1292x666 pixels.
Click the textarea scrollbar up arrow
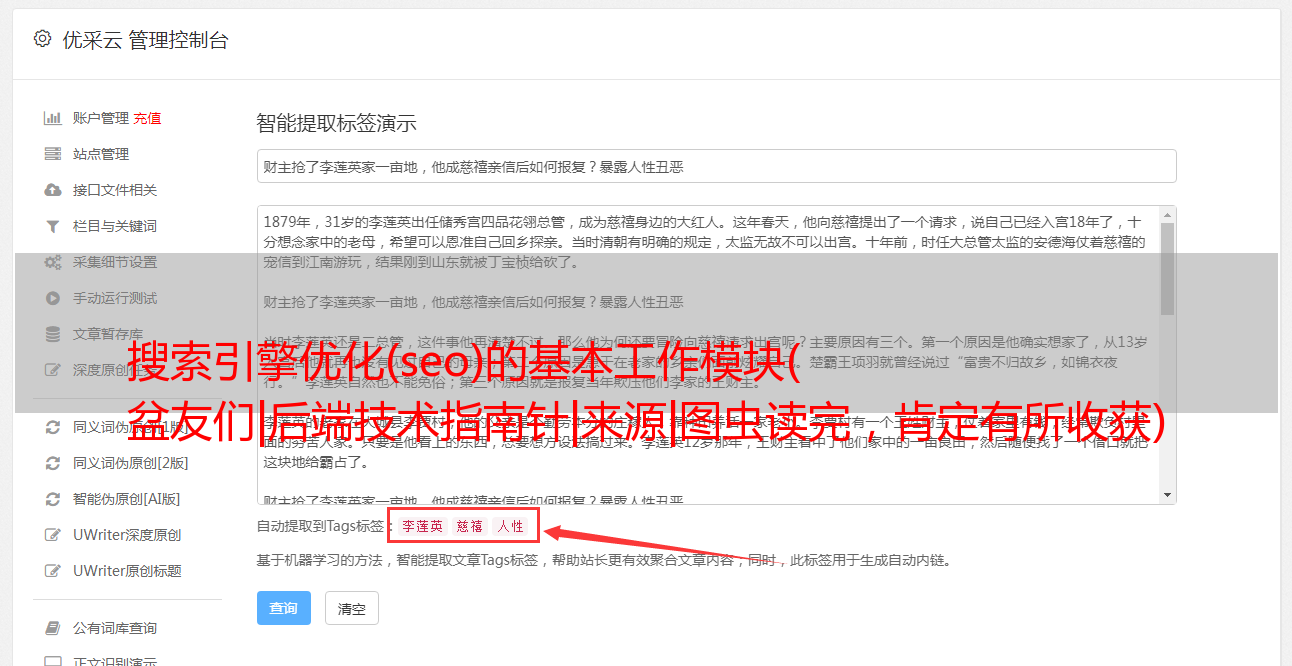tap(1167, 214)
